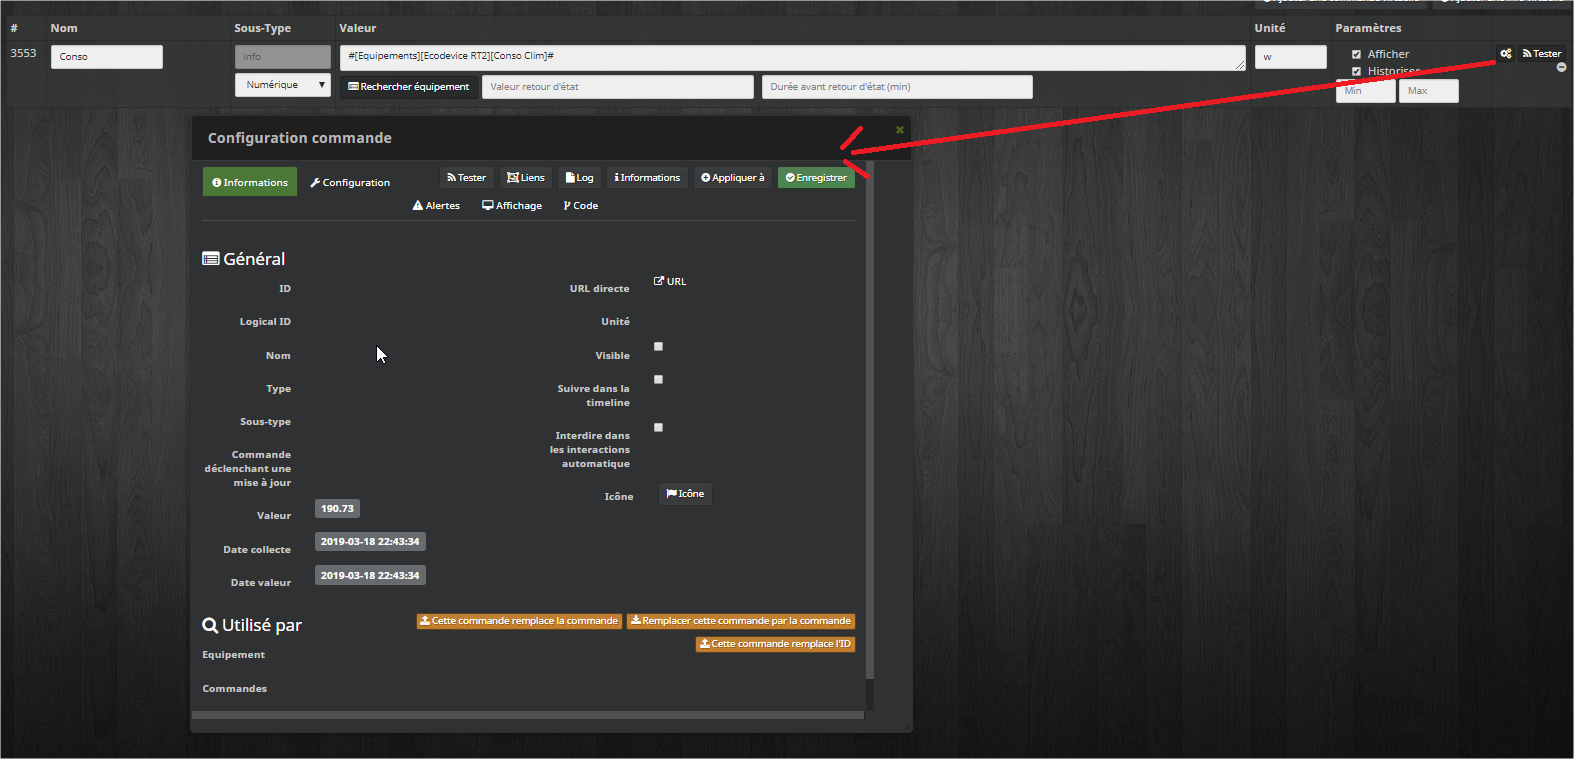
Task: Click Remplacer cette commande par la commande
Action: [x=741, y=621]
